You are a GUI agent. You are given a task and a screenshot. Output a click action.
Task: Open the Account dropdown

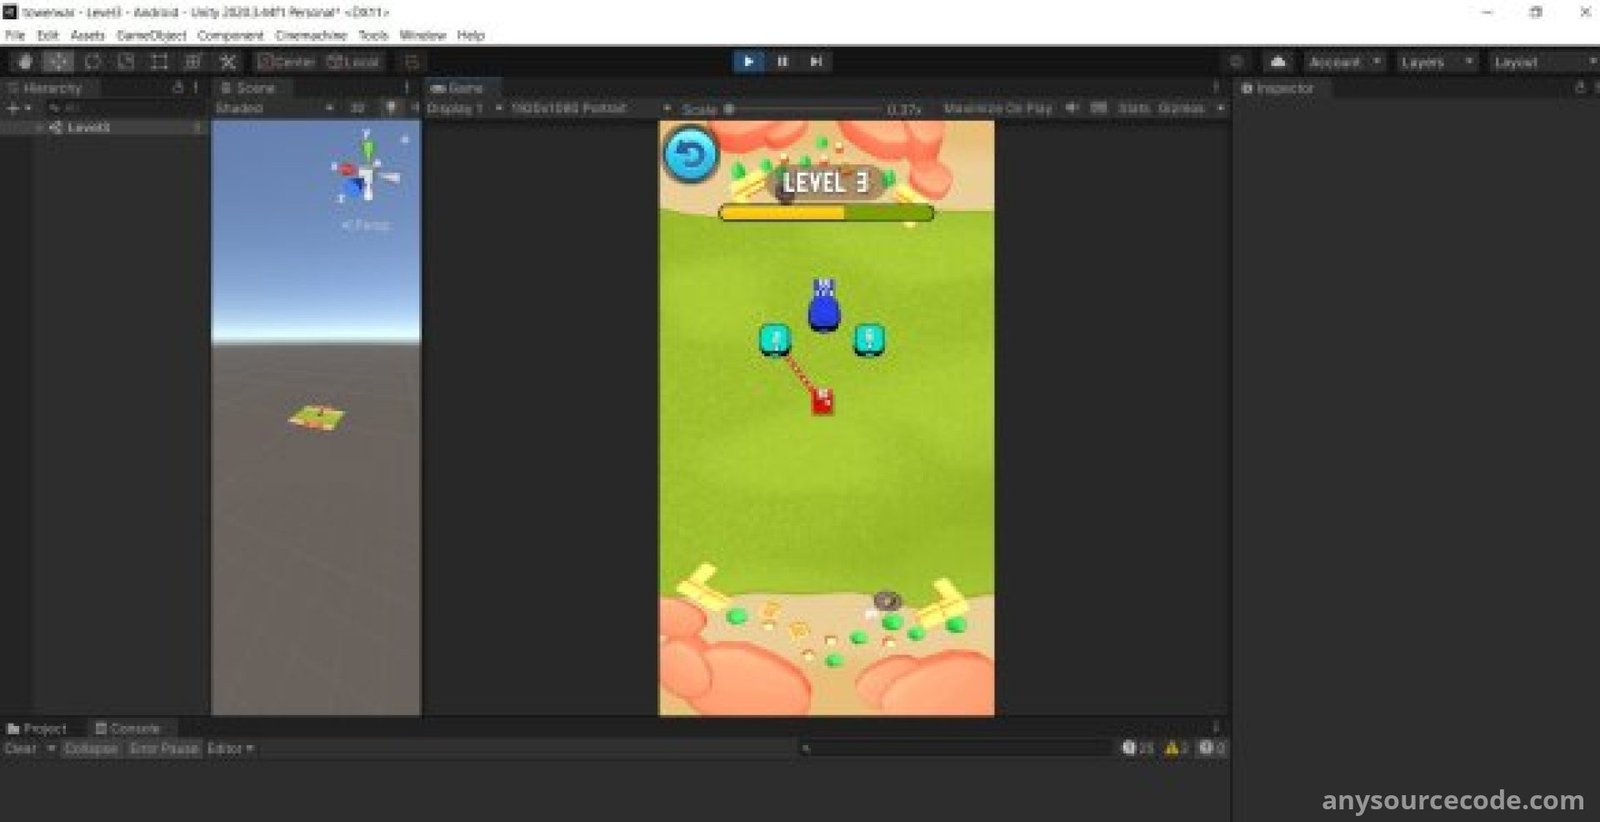click(1343, 62)
